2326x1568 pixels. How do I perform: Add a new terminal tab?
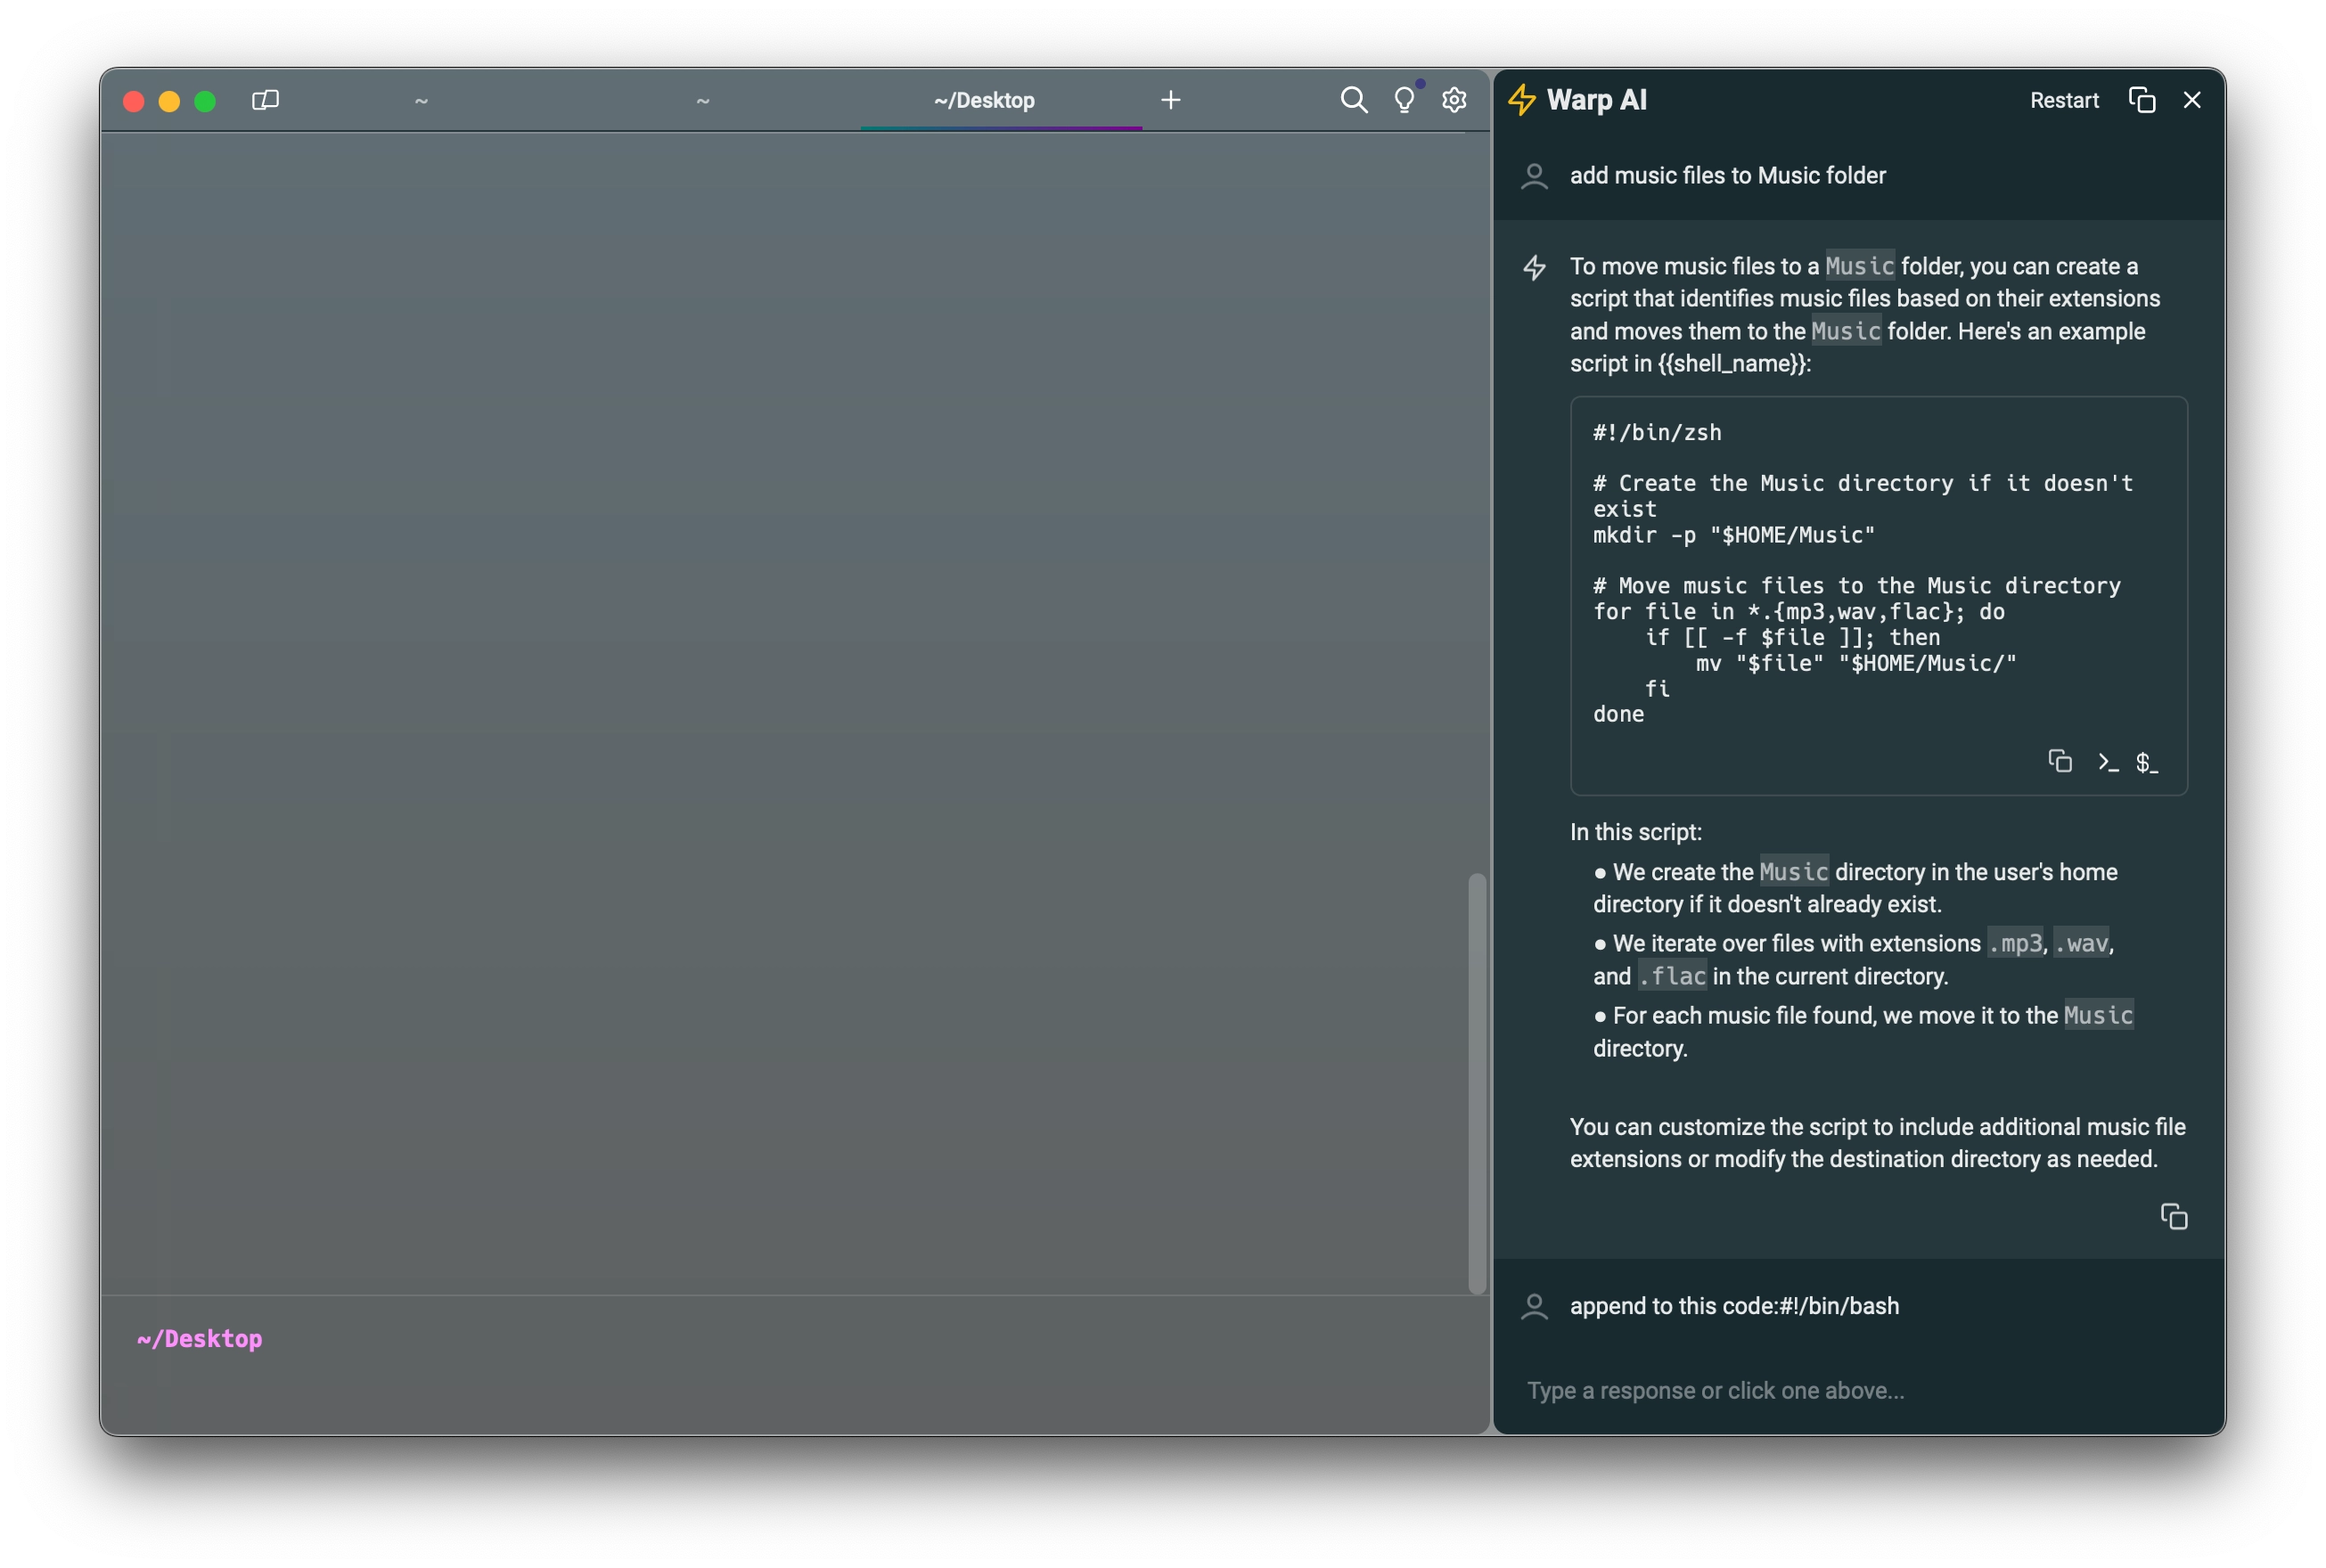pyautogui.click(x=1170, y=100)
